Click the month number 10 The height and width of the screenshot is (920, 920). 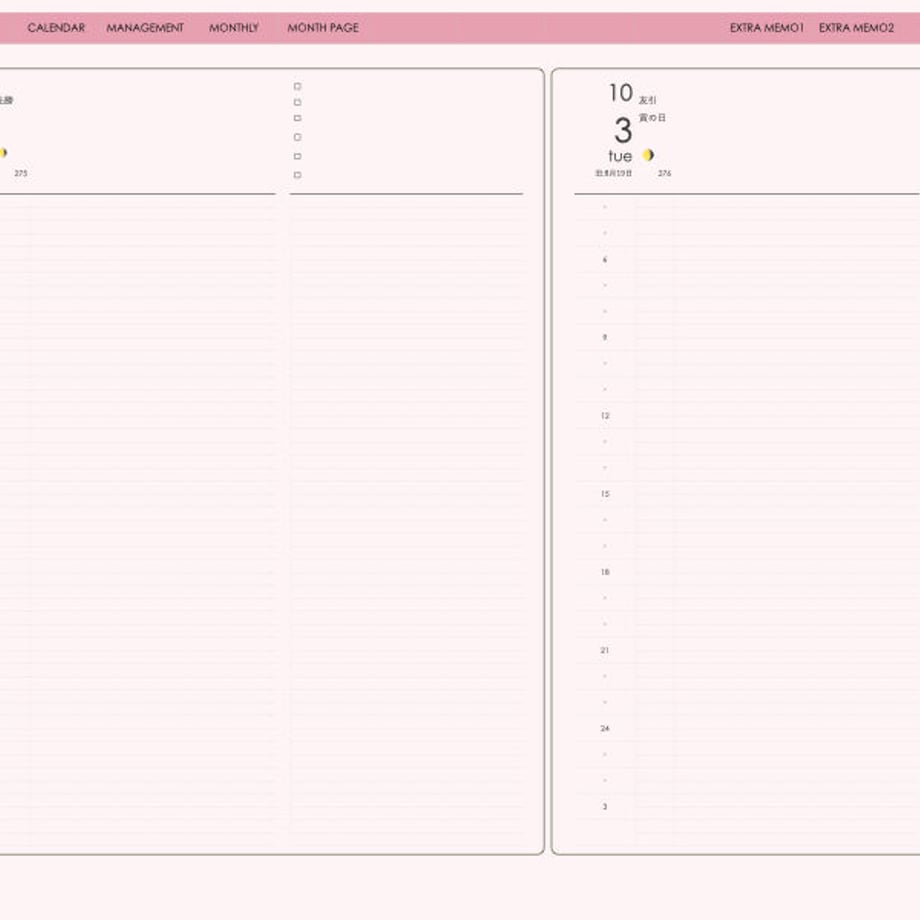tap(621, 93)
